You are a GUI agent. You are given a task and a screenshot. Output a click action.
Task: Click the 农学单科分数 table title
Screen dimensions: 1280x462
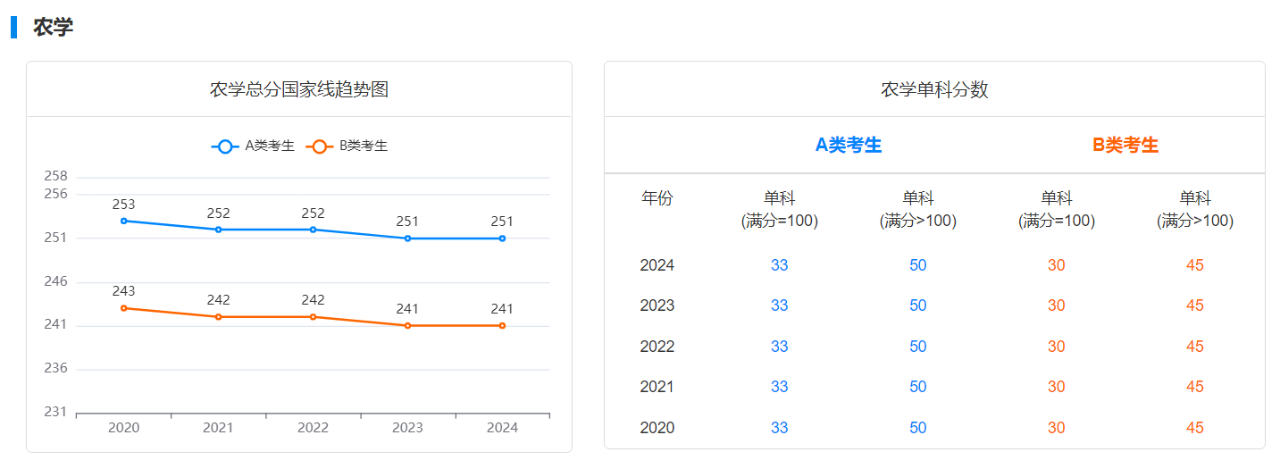click(x=934, y=89)
